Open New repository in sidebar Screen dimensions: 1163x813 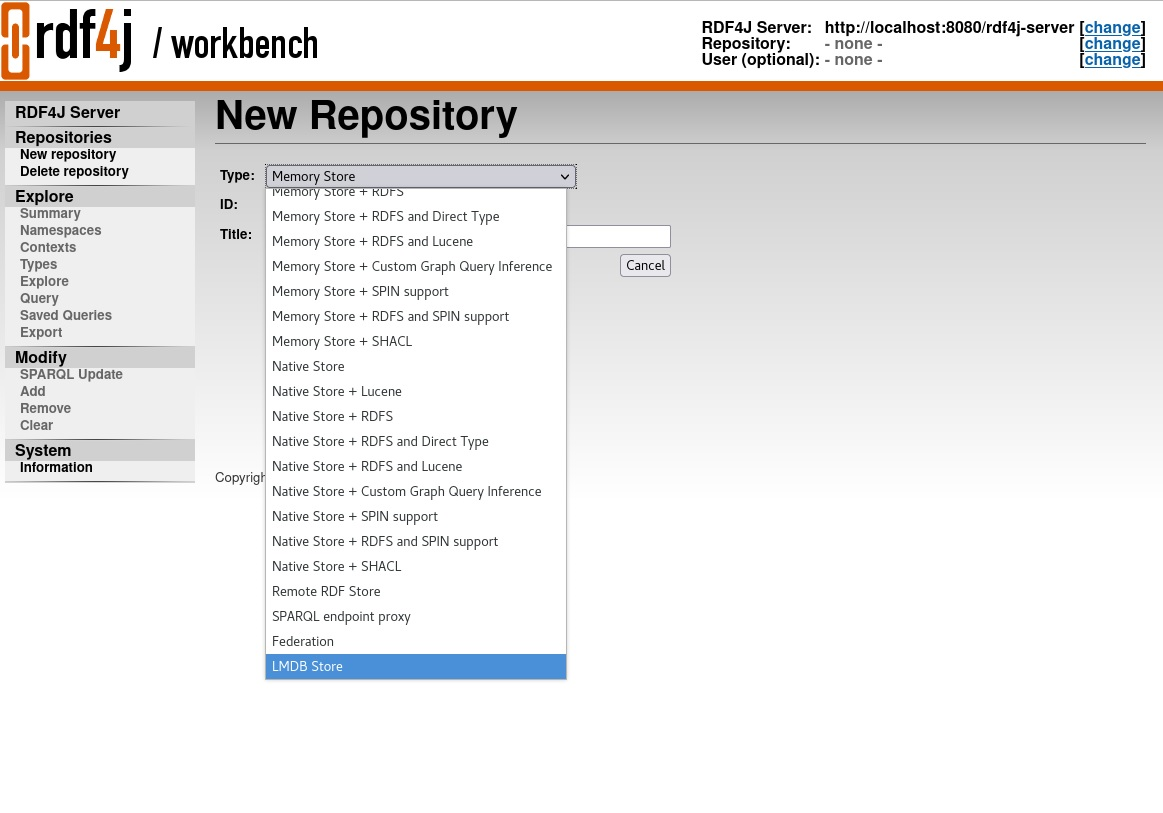click(68, 154)
